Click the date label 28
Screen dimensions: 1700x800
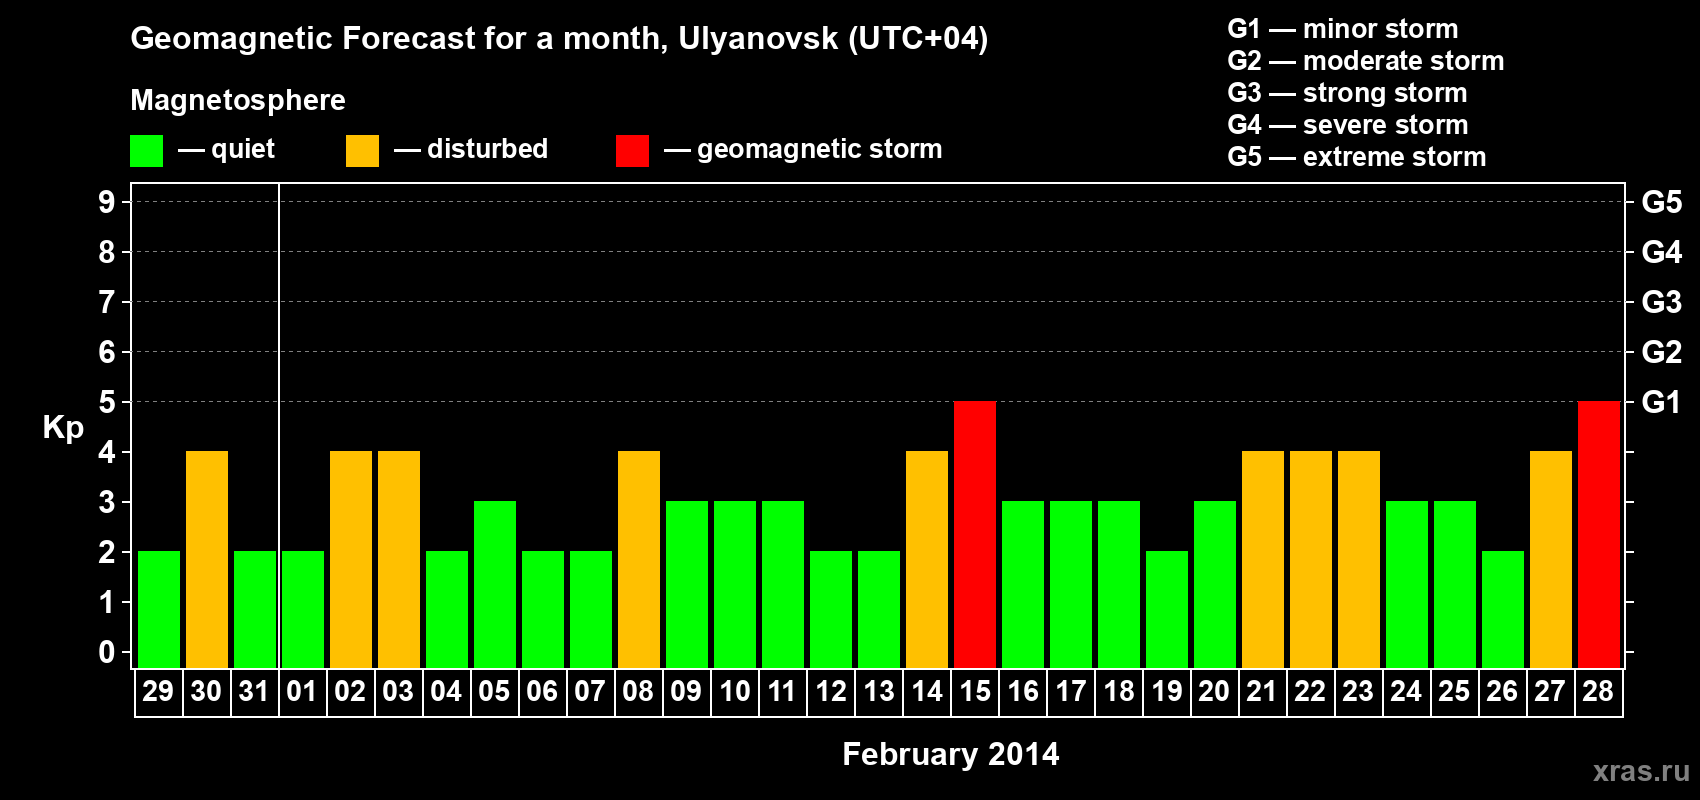click(1598, 691)
